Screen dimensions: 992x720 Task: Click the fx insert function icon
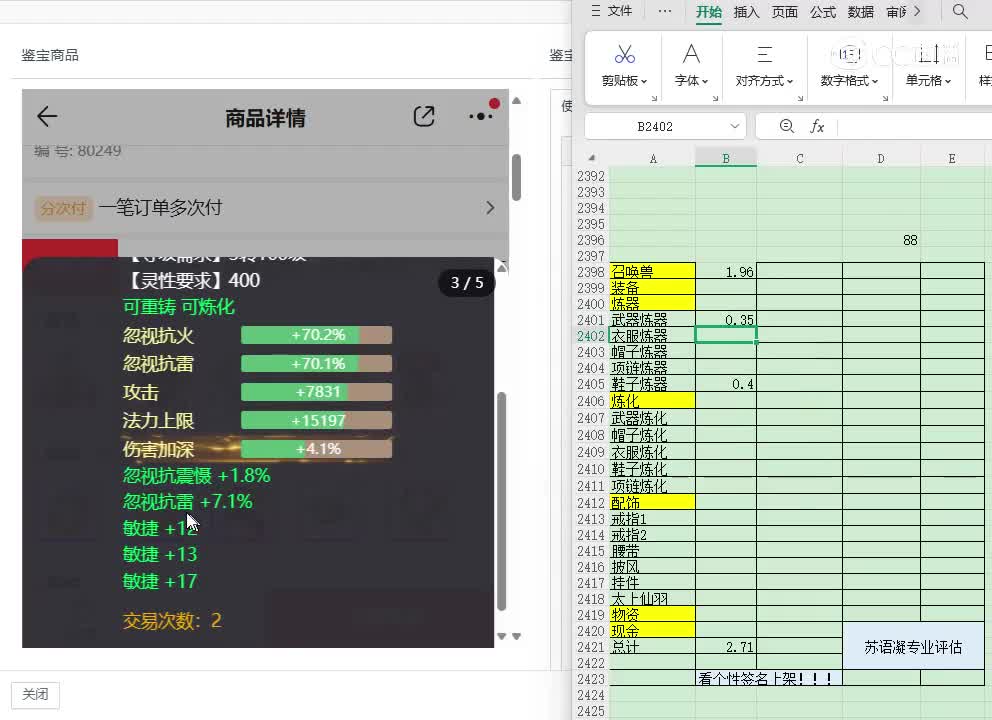(817, 127)
